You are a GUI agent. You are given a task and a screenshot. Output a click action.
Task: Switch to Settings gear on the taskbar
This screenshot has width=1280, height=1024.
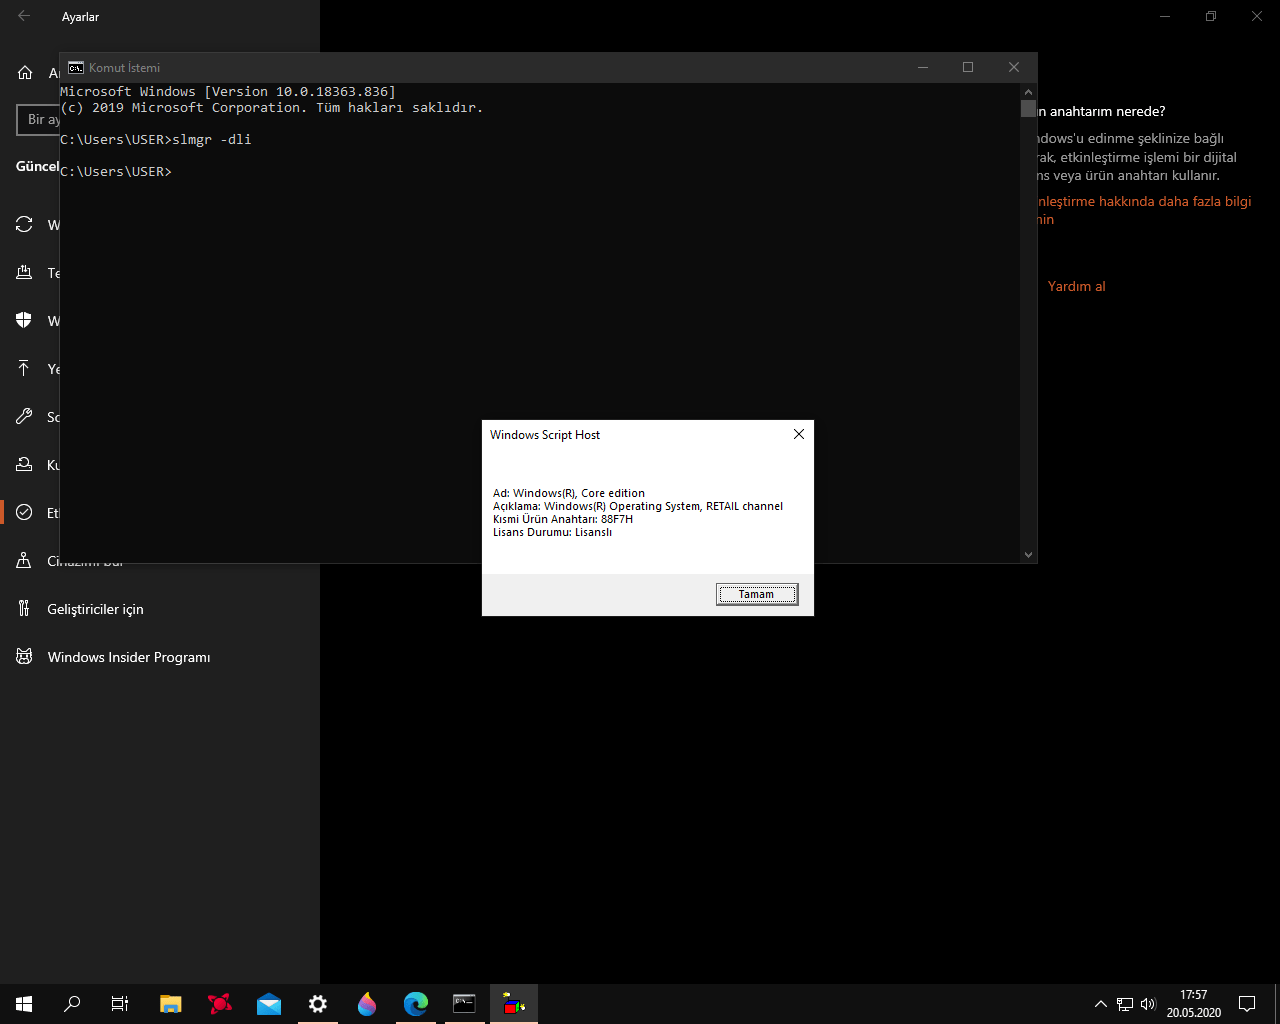318,1004
